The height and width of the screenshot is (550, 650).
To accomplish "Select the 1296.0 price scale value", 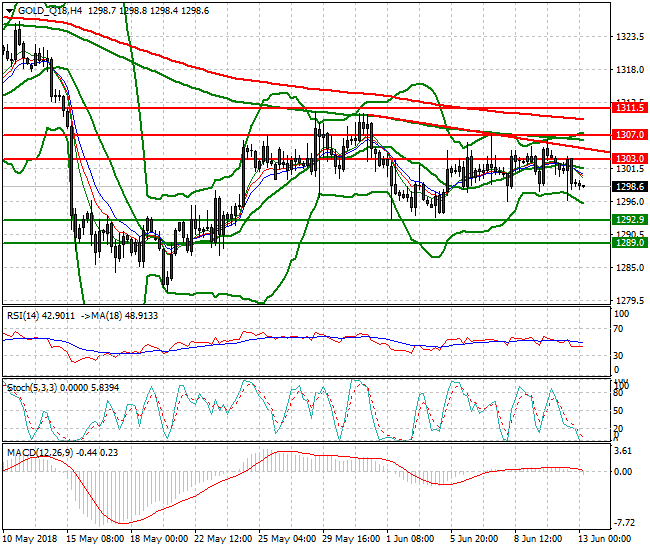I will [x=630, y=202].
